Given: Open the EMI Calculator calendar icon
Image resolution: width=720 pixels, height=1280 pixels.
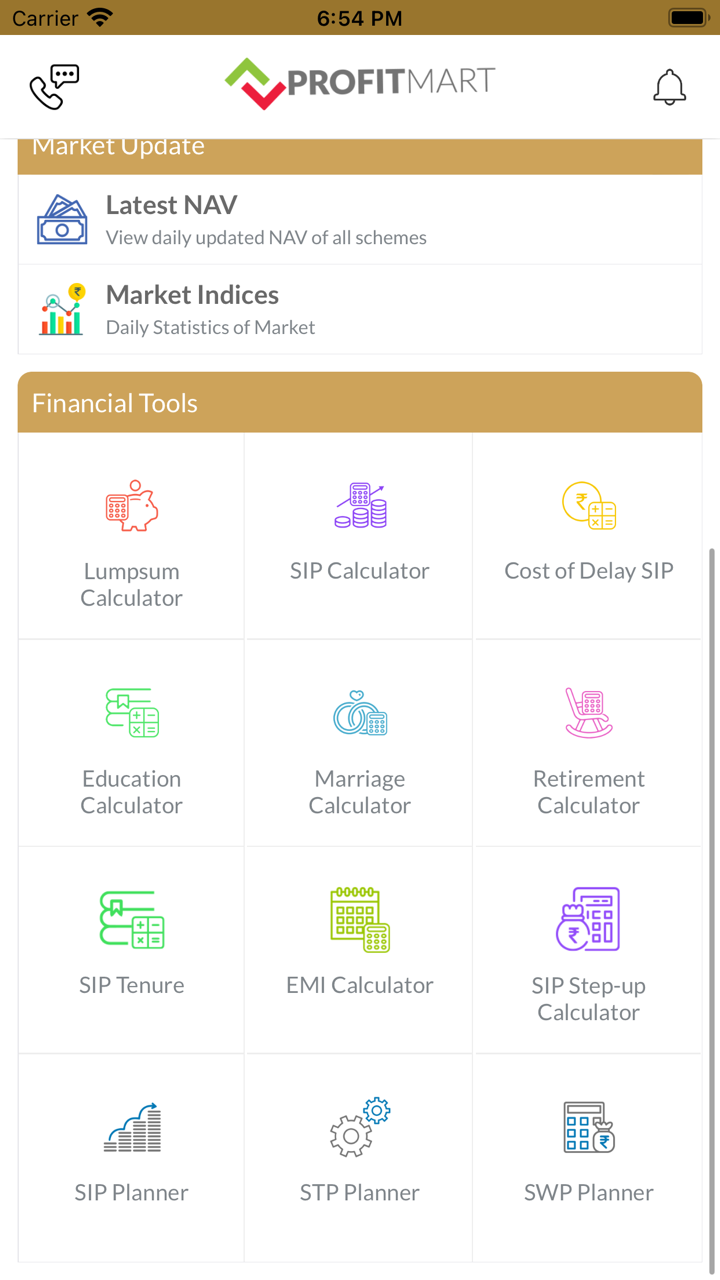Looking at the screenshot, I should 360,920.
